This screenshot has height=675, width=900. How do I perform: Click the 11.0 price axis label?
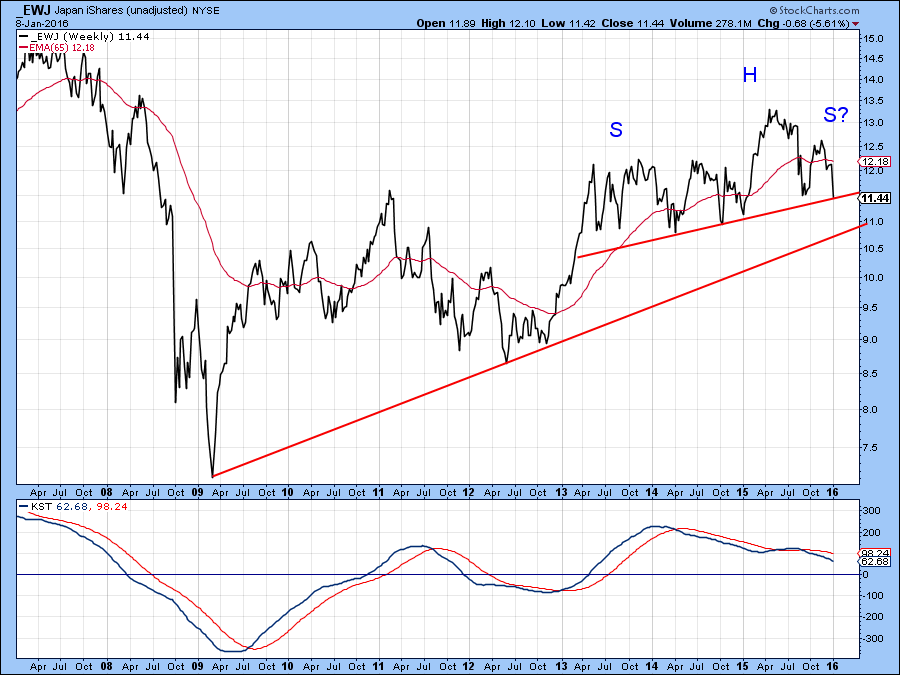[x=872, y=222]
